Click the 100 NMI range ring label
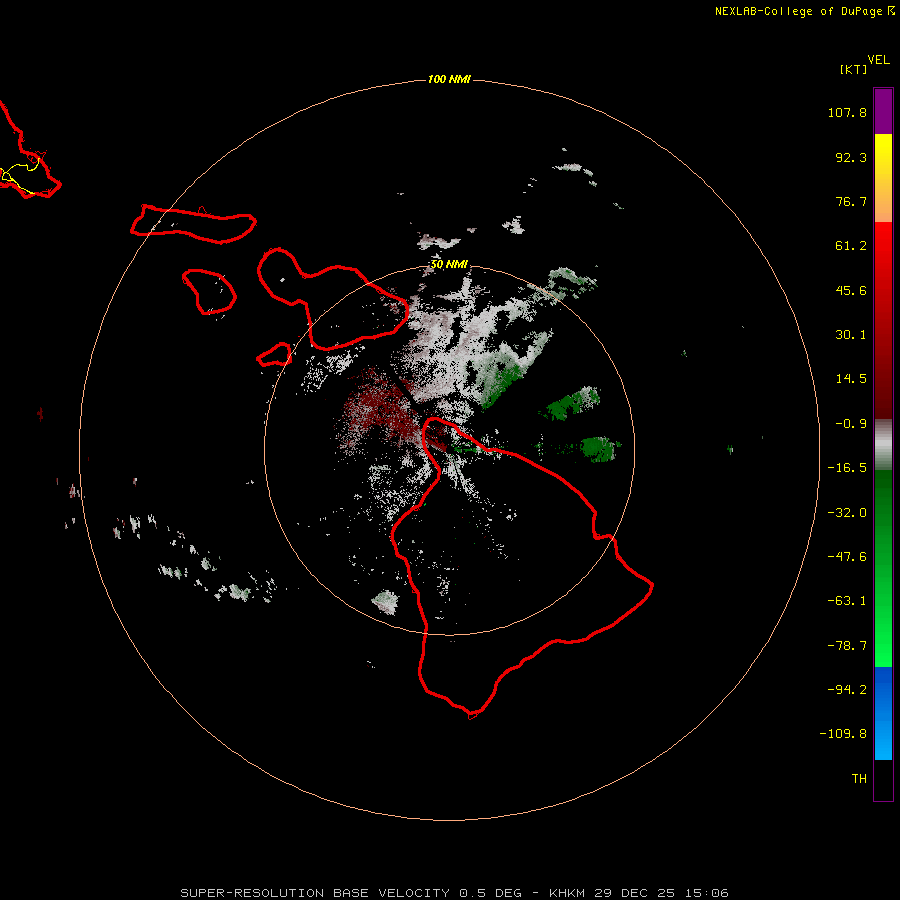 (449, 79)
